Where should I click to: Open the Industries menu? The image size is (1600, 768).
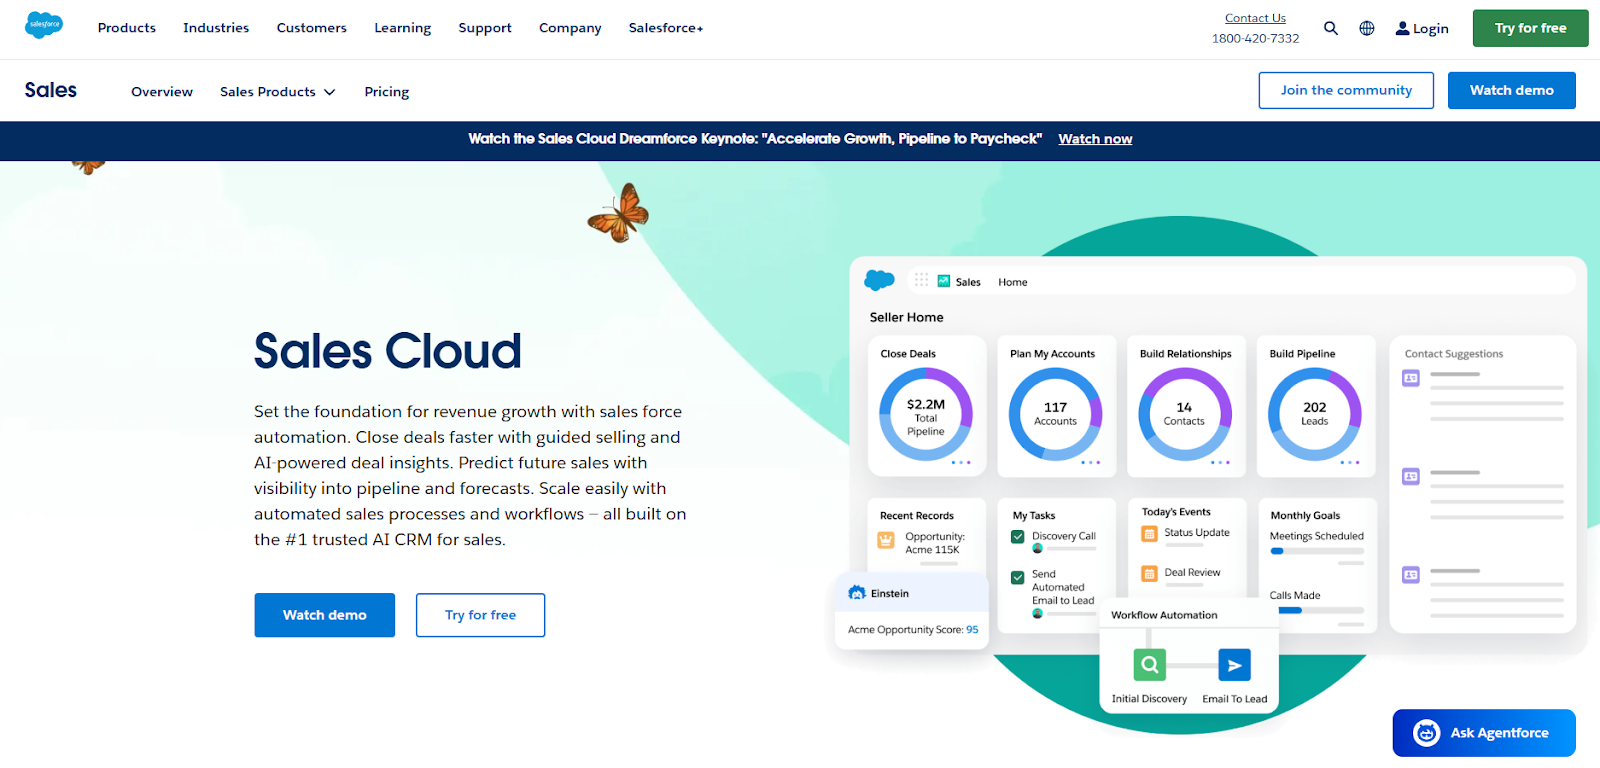tap(216, 28)
